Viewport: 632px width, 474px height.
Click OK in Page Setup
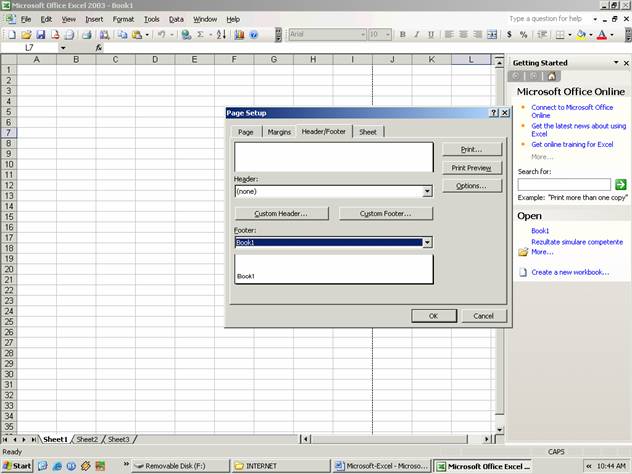click(x=434, y=316)
